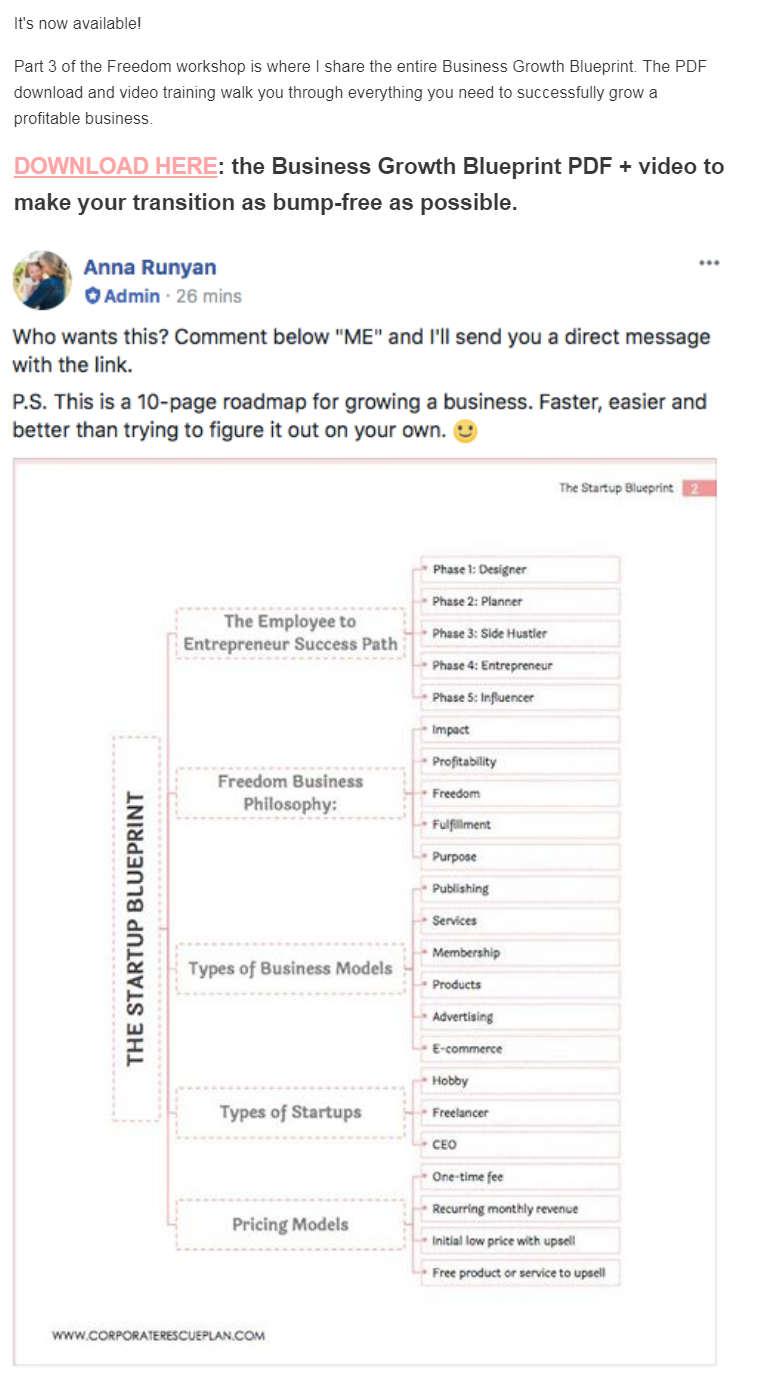
Task: Click the Pricing Models branch
Action: click(x=289, y=1224)
